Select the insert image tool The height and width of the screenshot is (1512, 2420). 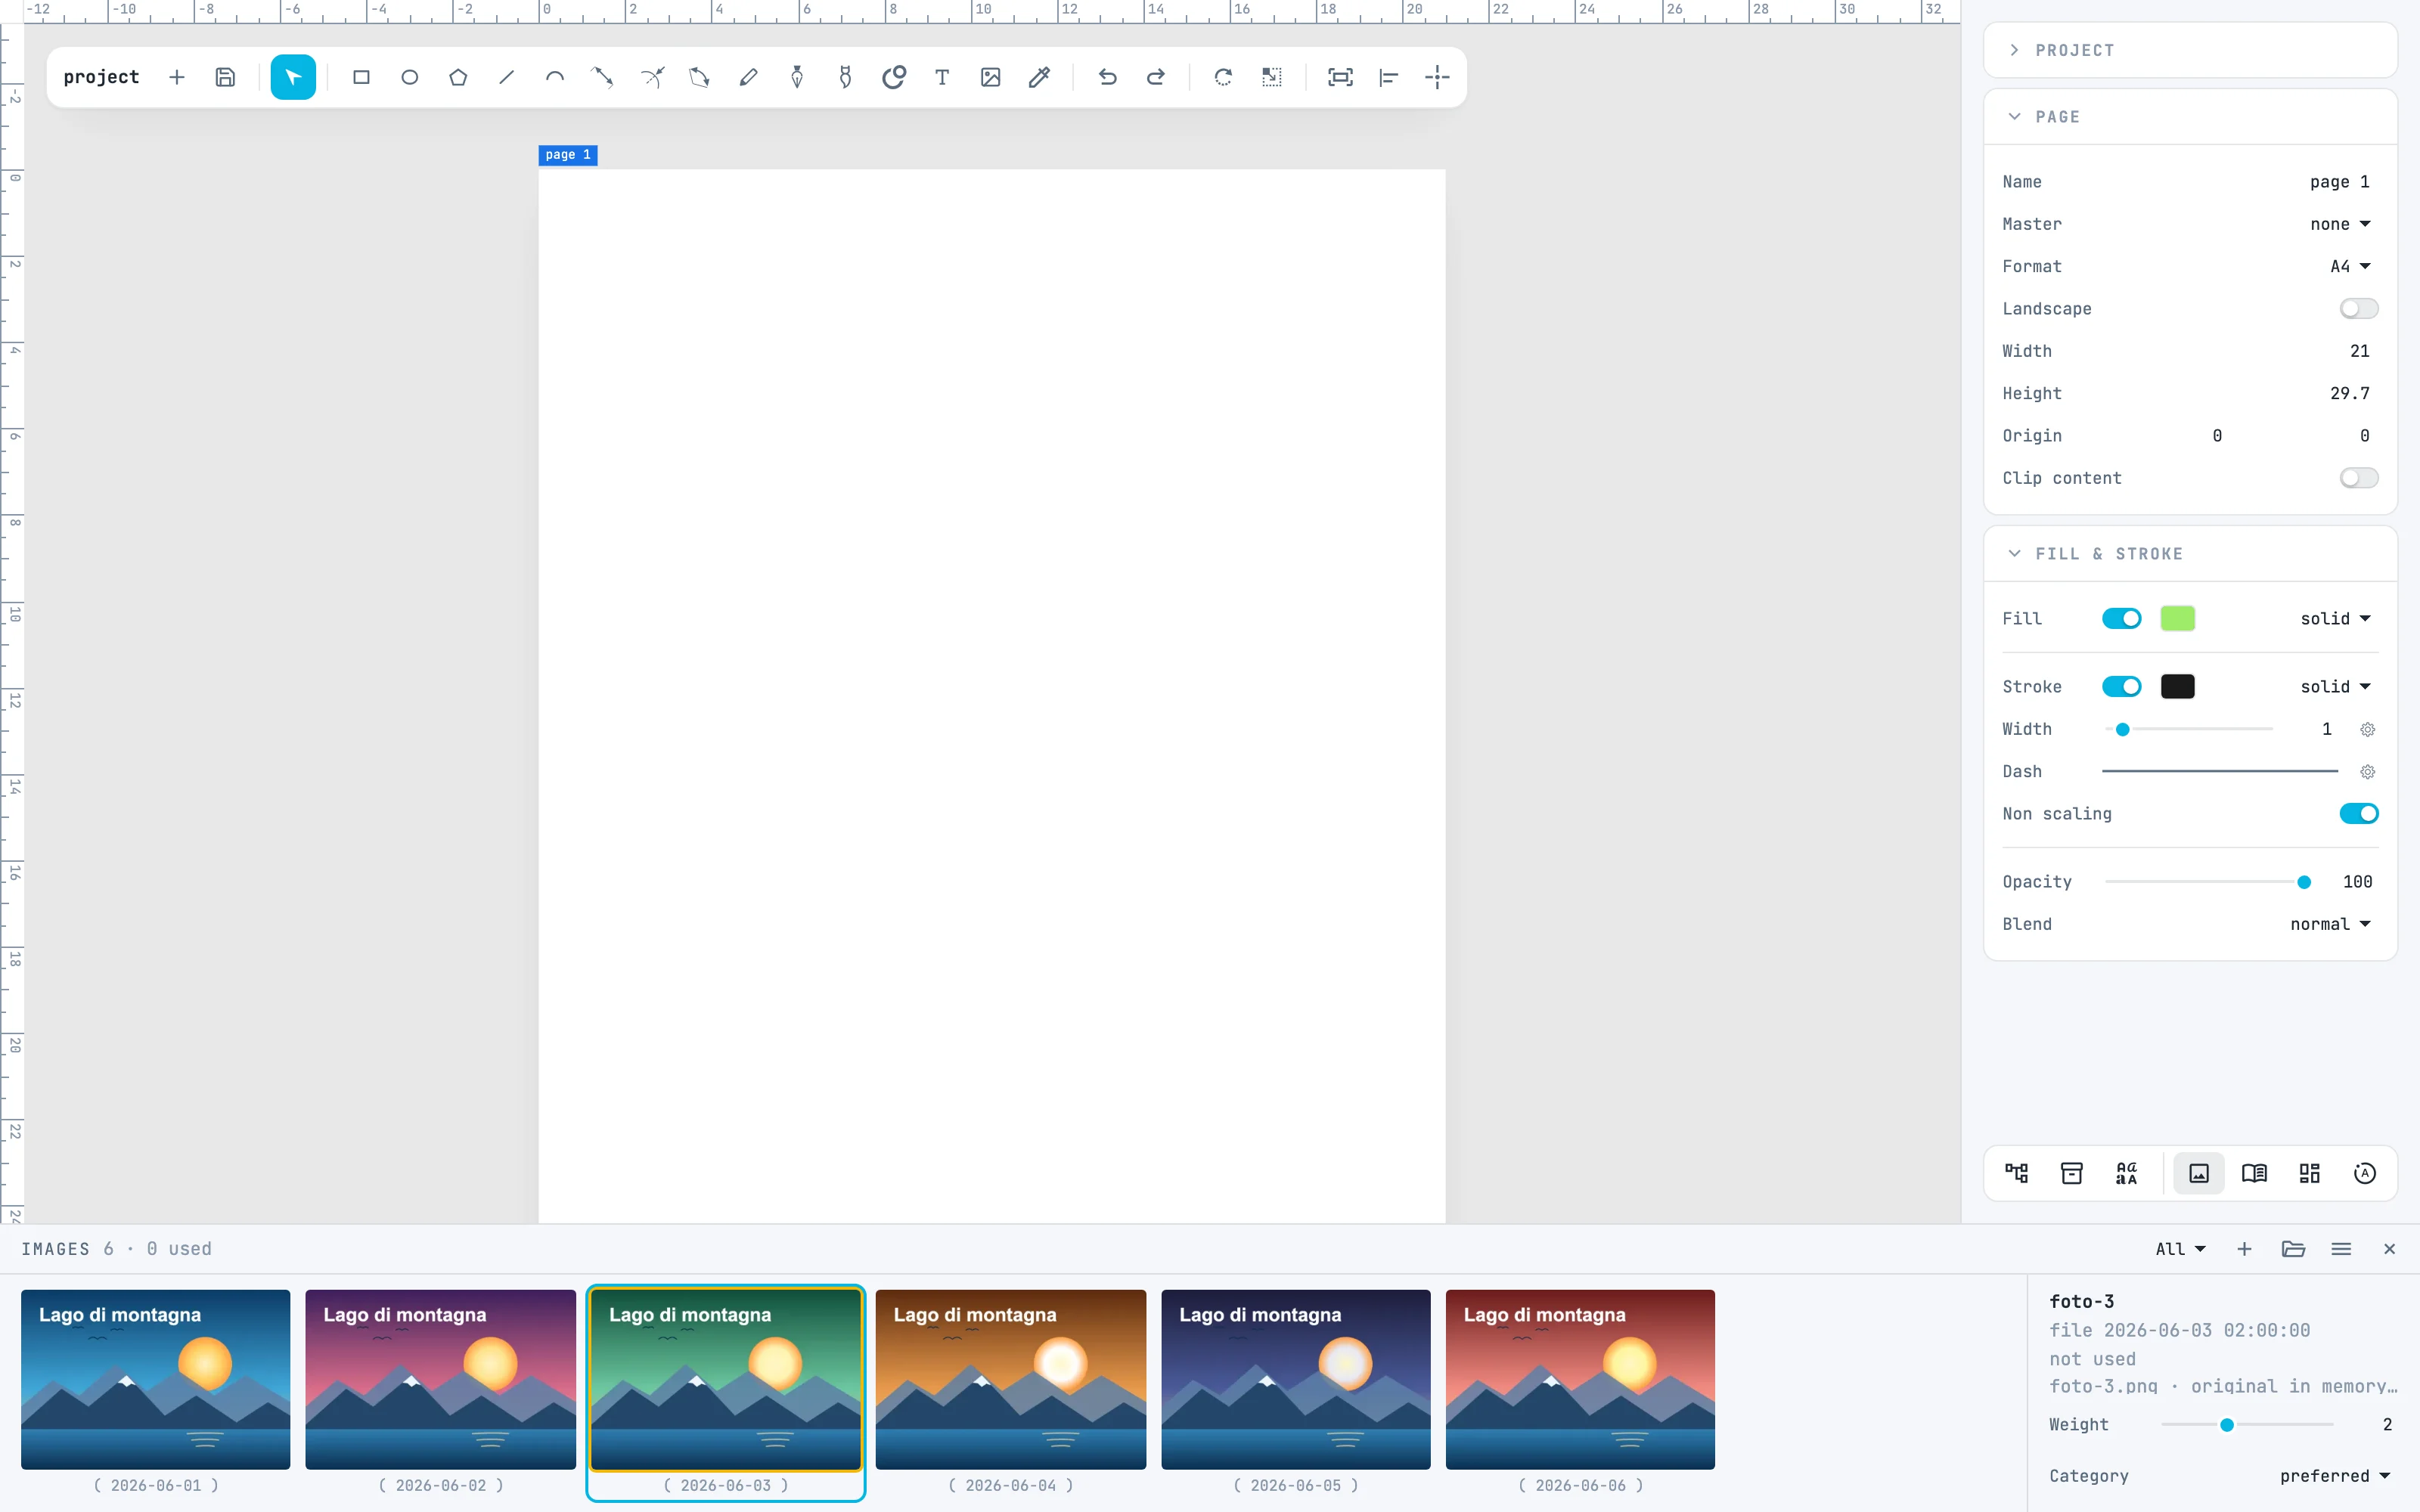[990, 77]
